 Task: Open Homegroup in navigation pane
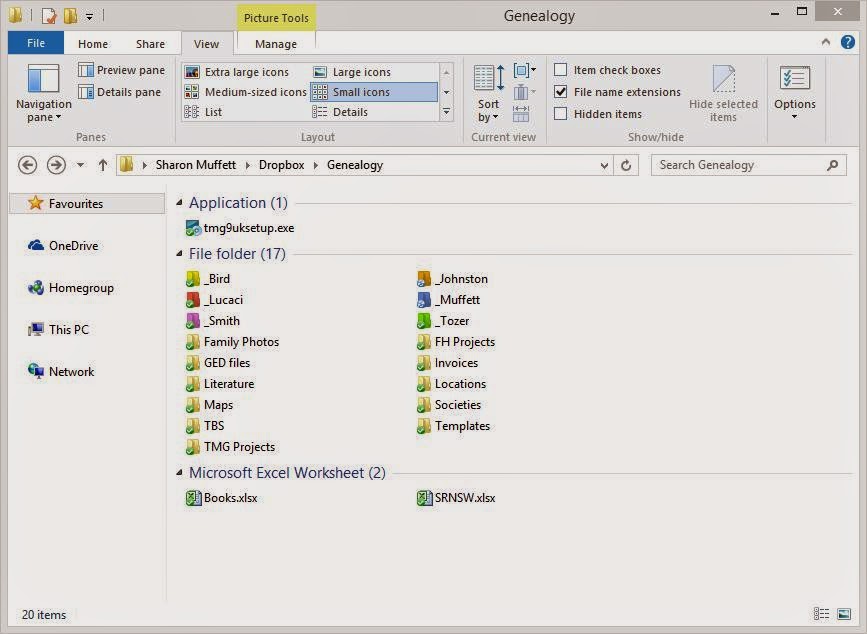point(71,287)
